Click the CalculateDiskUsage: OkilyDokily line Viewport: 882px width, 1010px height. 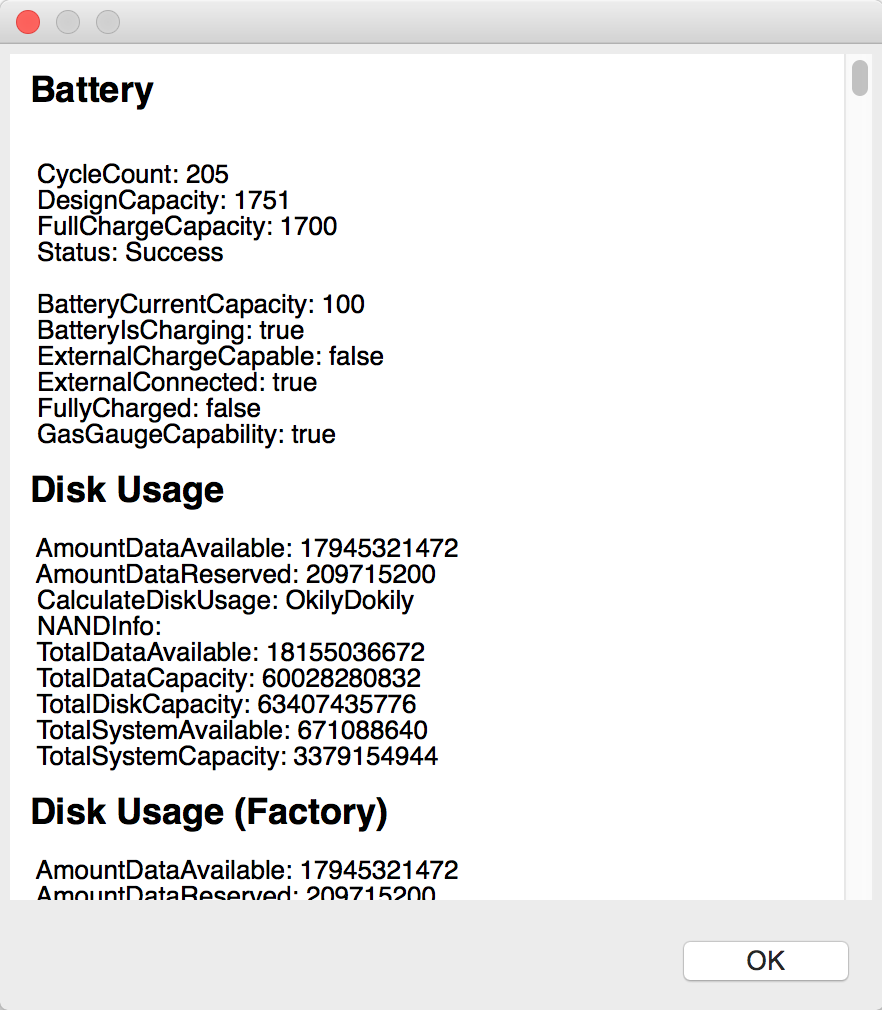225,600
